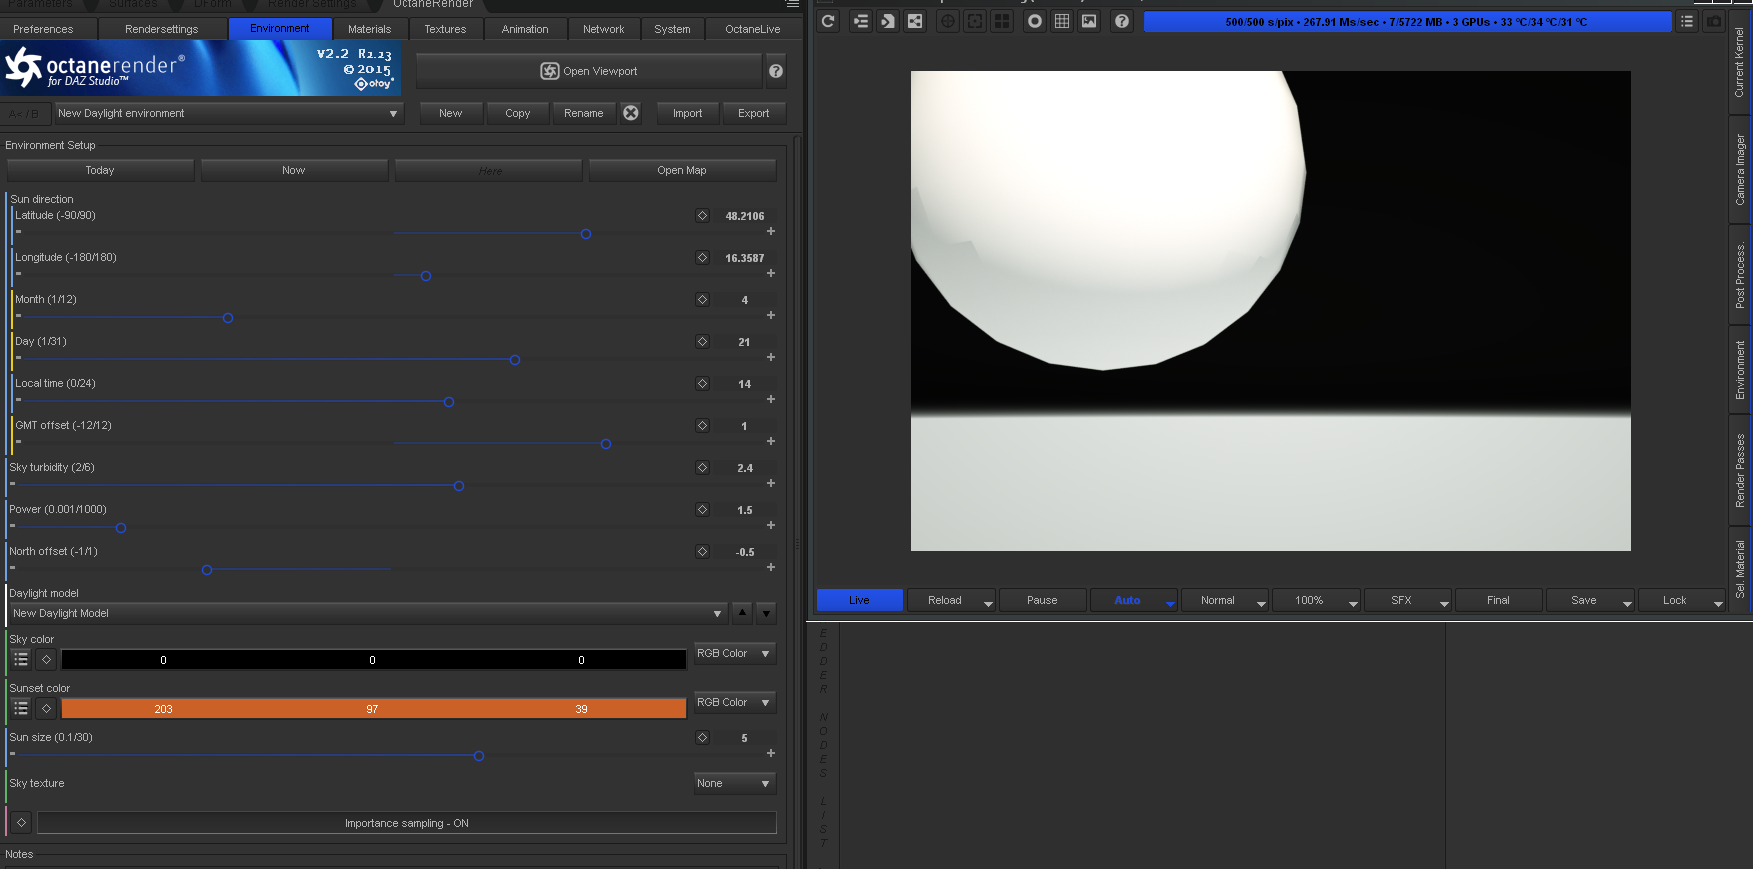Open Sunset color RGB Color dropdown
This screenshot has width=1753, height=869.
[x=734, y=702]
